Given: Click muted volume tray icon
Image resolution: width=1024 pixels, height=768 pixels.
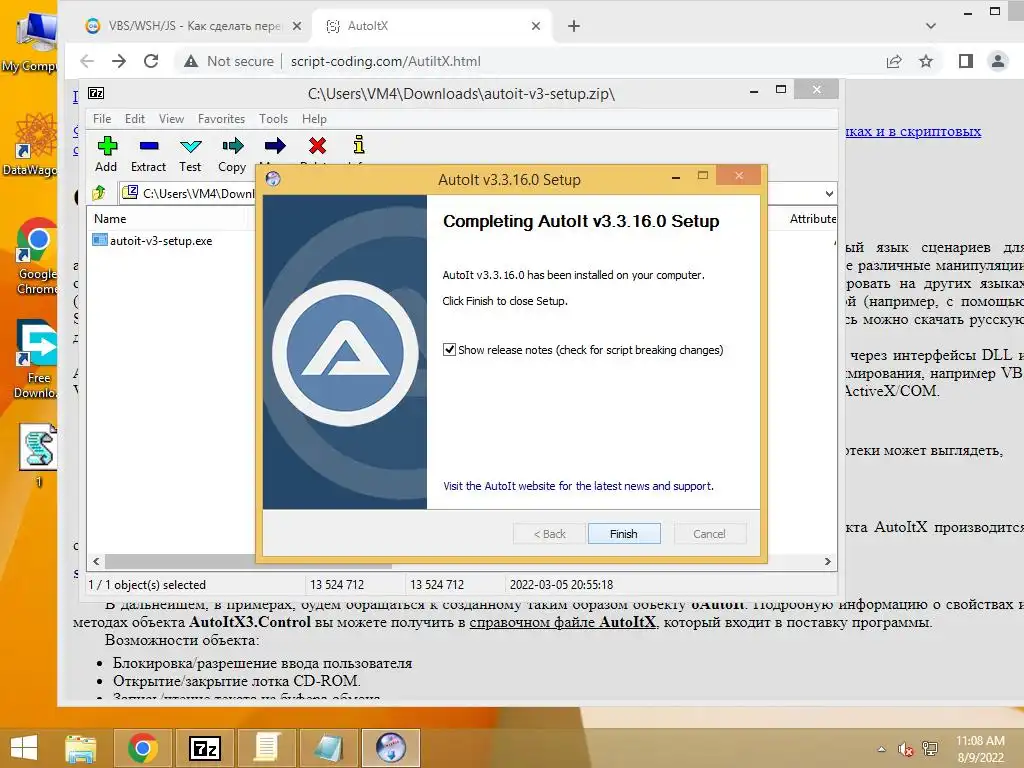Looking at the screenshot, I should coord(905,749).
